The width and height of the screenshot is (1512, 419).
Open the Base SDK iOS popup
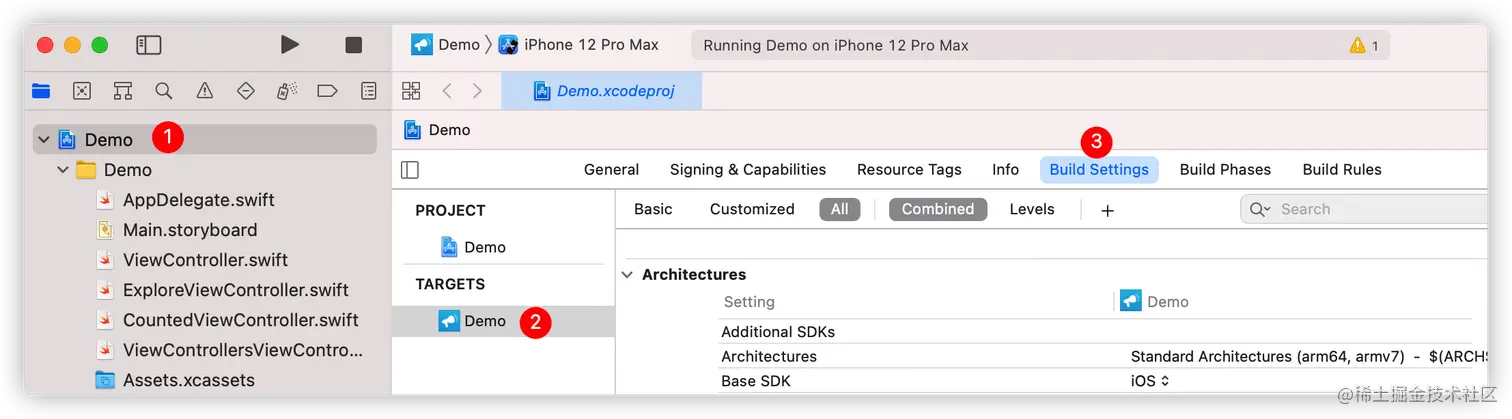click(1150, 381)
